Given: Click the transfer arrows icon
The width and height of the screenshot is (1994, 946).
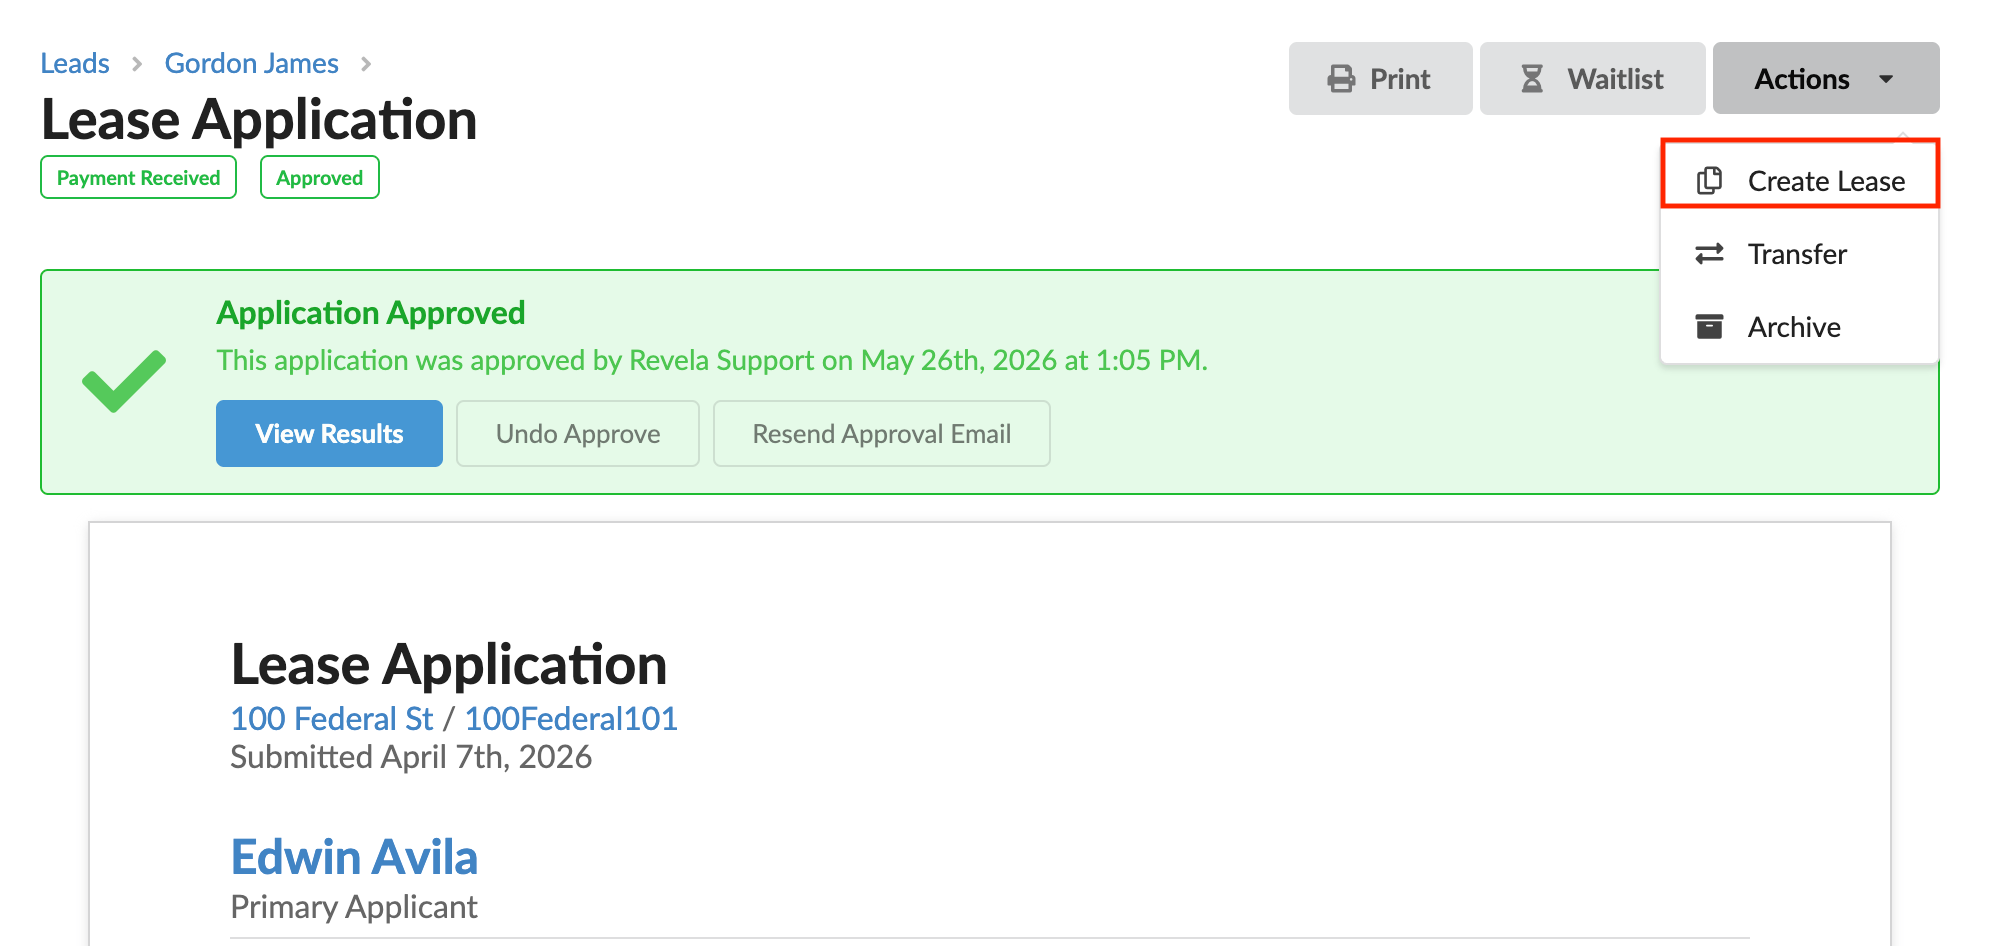Looking at the screenshot, I should 1710,254.
